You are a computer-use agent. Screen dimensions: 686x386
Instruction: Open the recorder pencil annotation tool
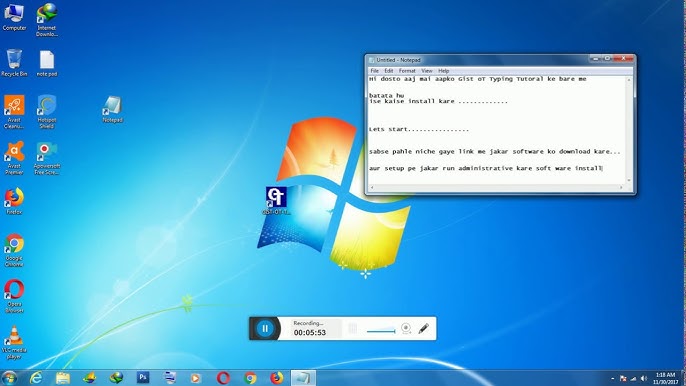423,328
